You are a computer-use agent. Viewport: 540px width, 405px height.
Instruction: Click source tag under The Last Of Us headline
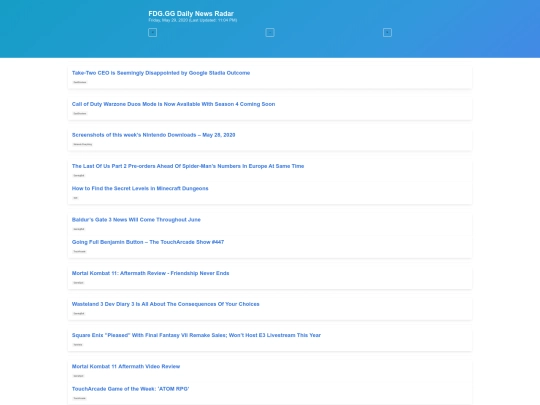[x=79, y=176]
